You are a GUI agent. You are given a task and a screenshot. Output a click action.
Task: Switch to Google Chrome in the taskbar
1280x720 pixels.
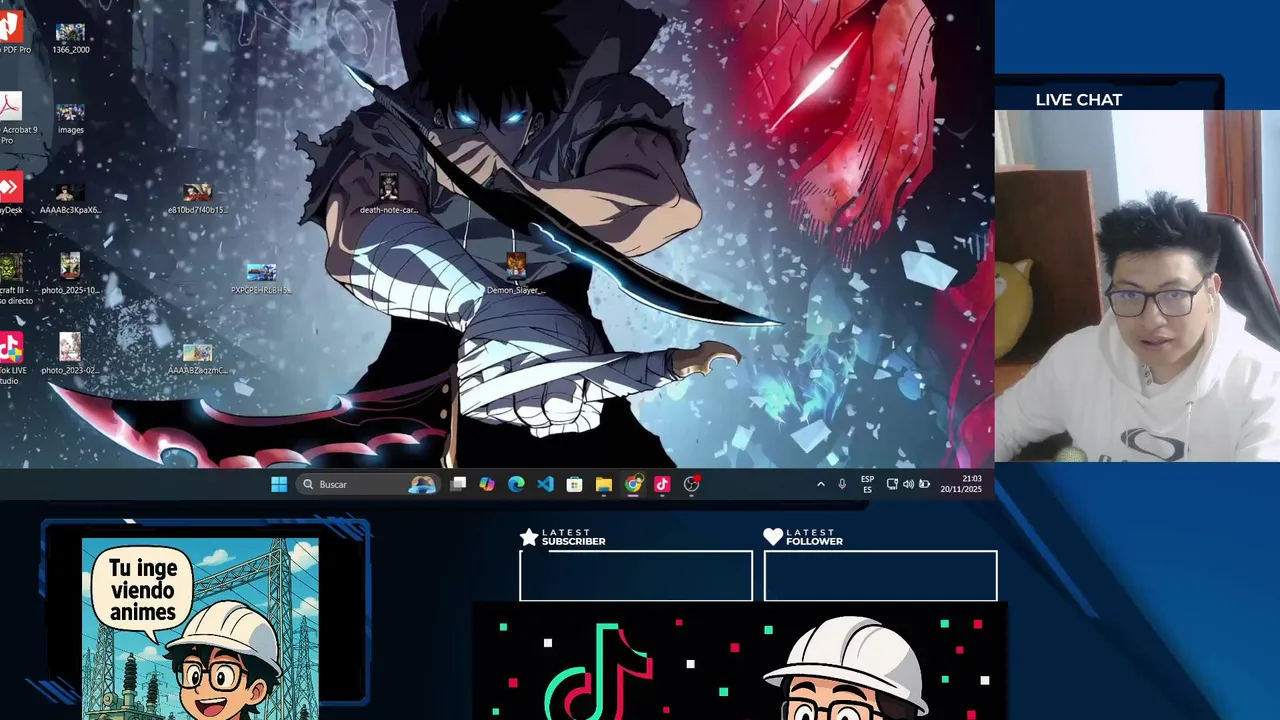(x=633, y=484)
